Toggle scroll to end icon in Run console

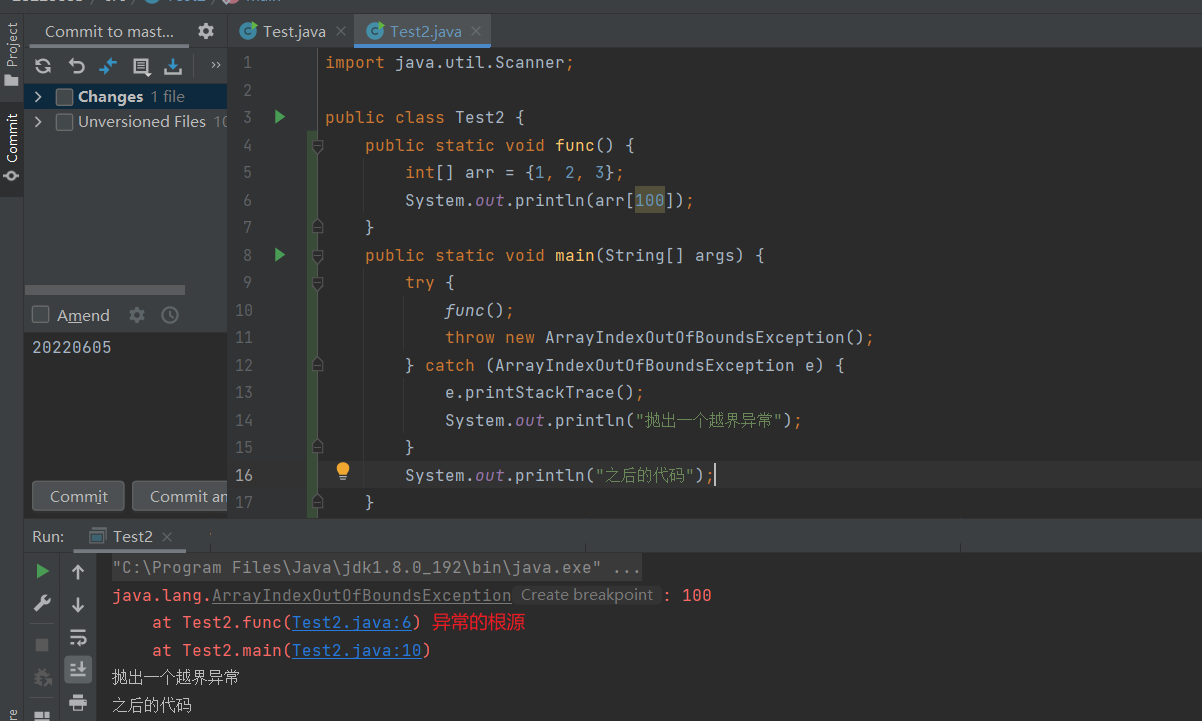pyautogui.click(x=78, y=669)
